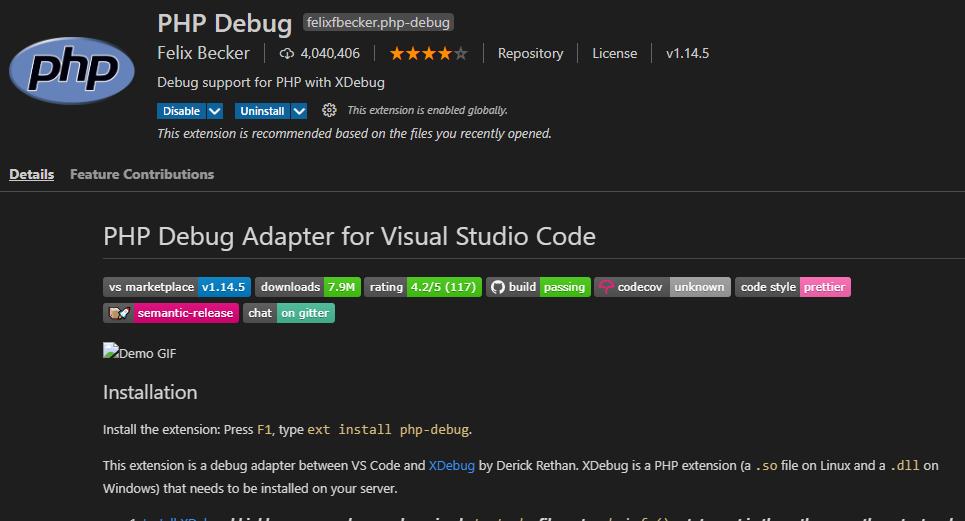Screen dimensions: 965x521
Task: Click the GitHub build passing badge
Action: coord(538,287)
